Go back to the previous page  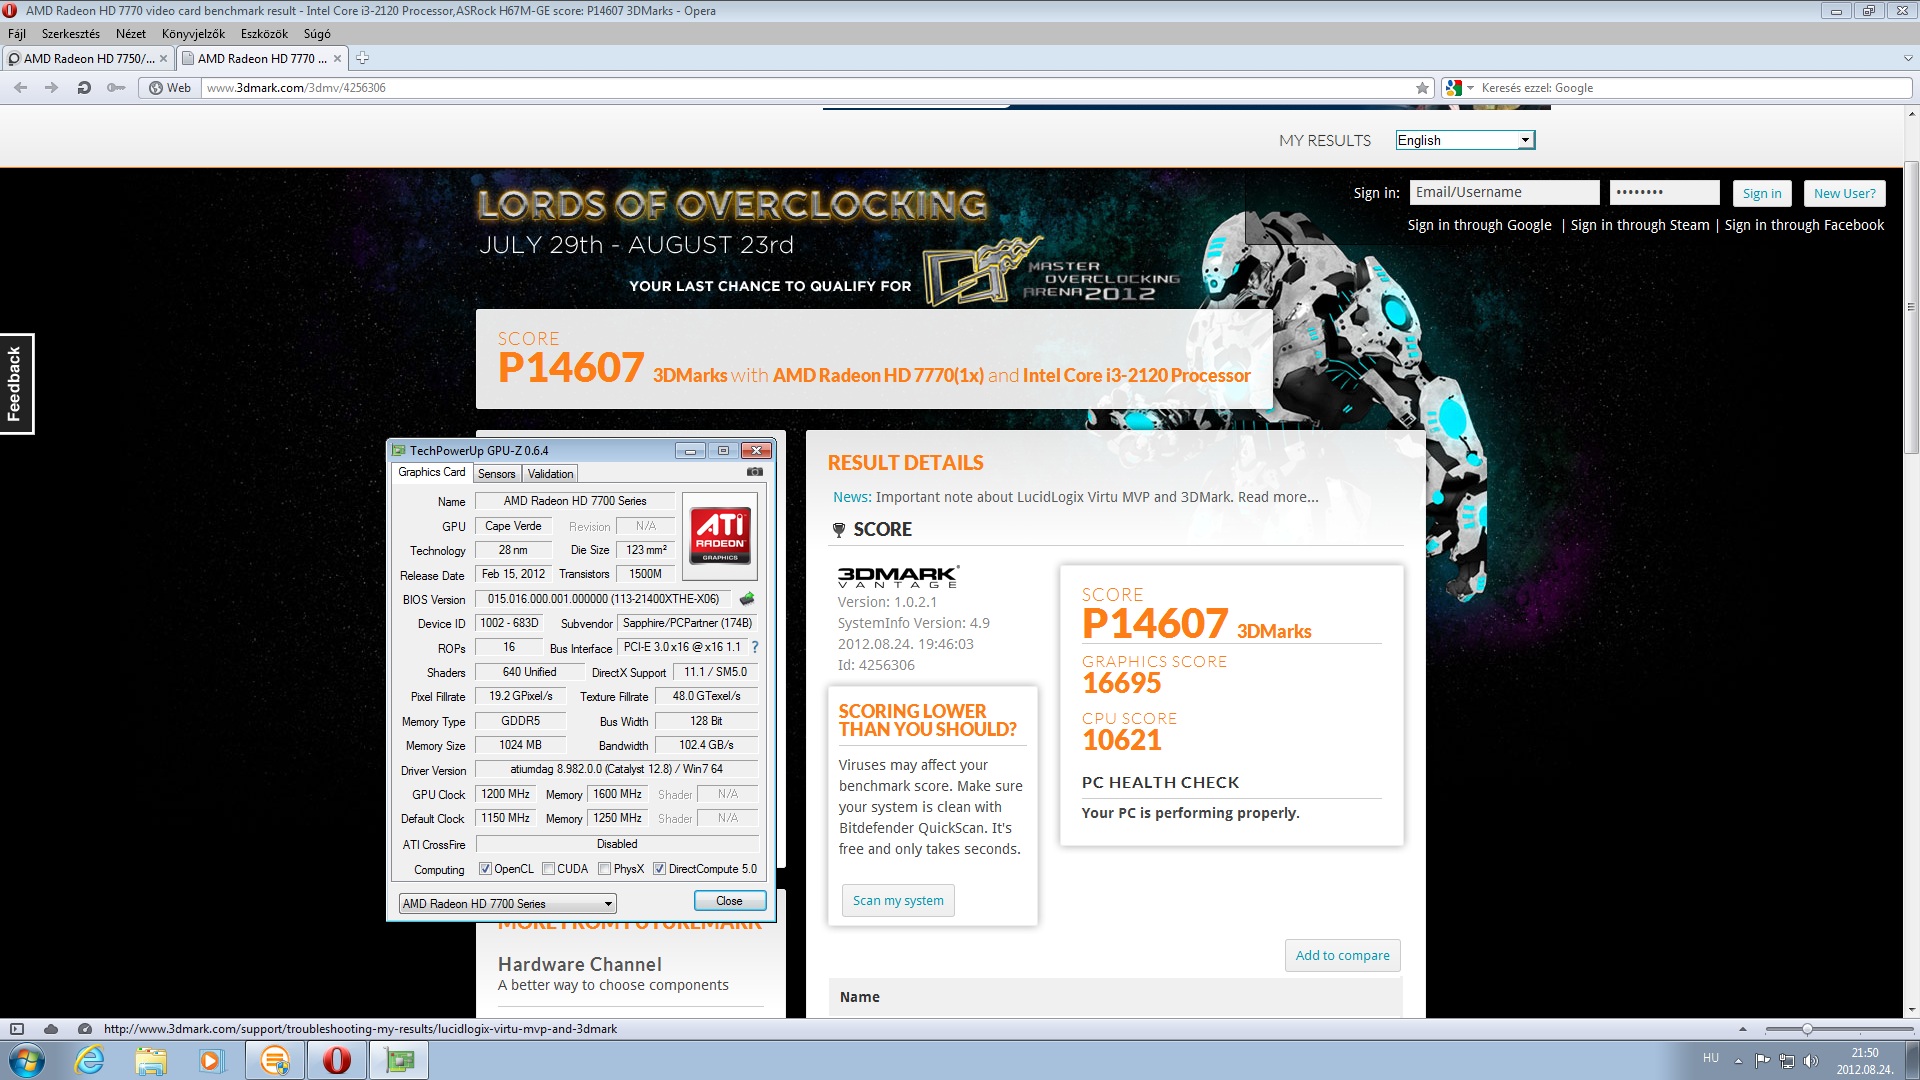(x=21, y=88)
